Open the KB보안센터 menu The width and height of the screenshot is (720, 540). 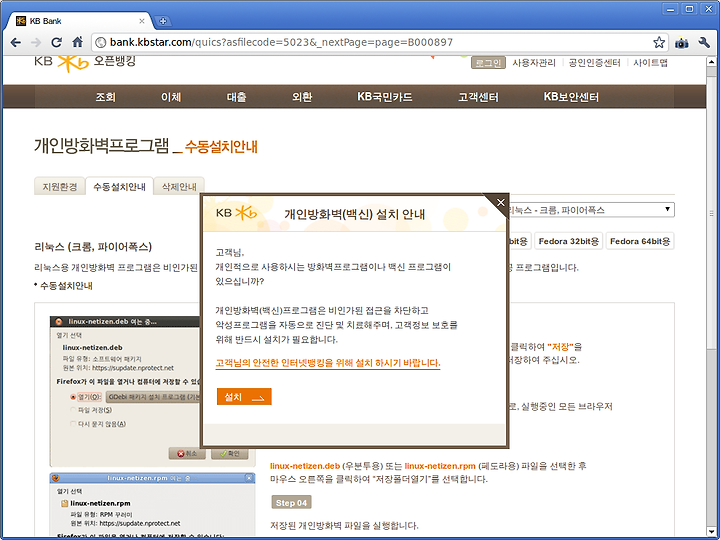pyautogui.click(x=571, y=97)
